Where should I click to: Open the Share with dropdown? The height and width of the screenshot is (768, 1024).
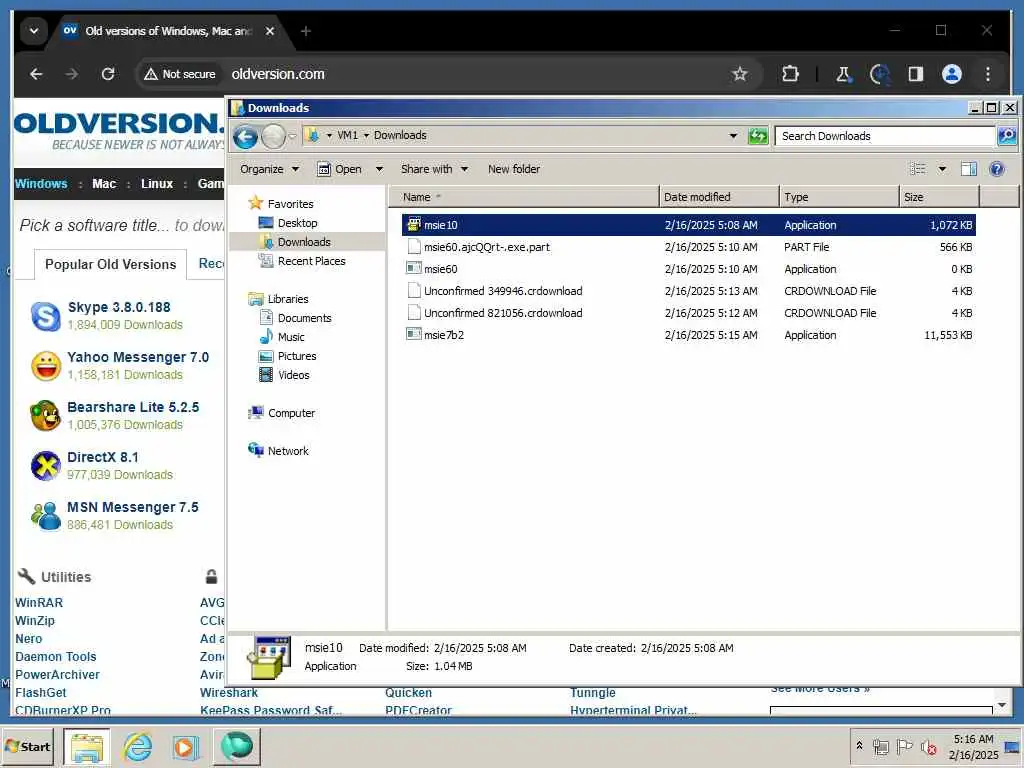(434, 169)
